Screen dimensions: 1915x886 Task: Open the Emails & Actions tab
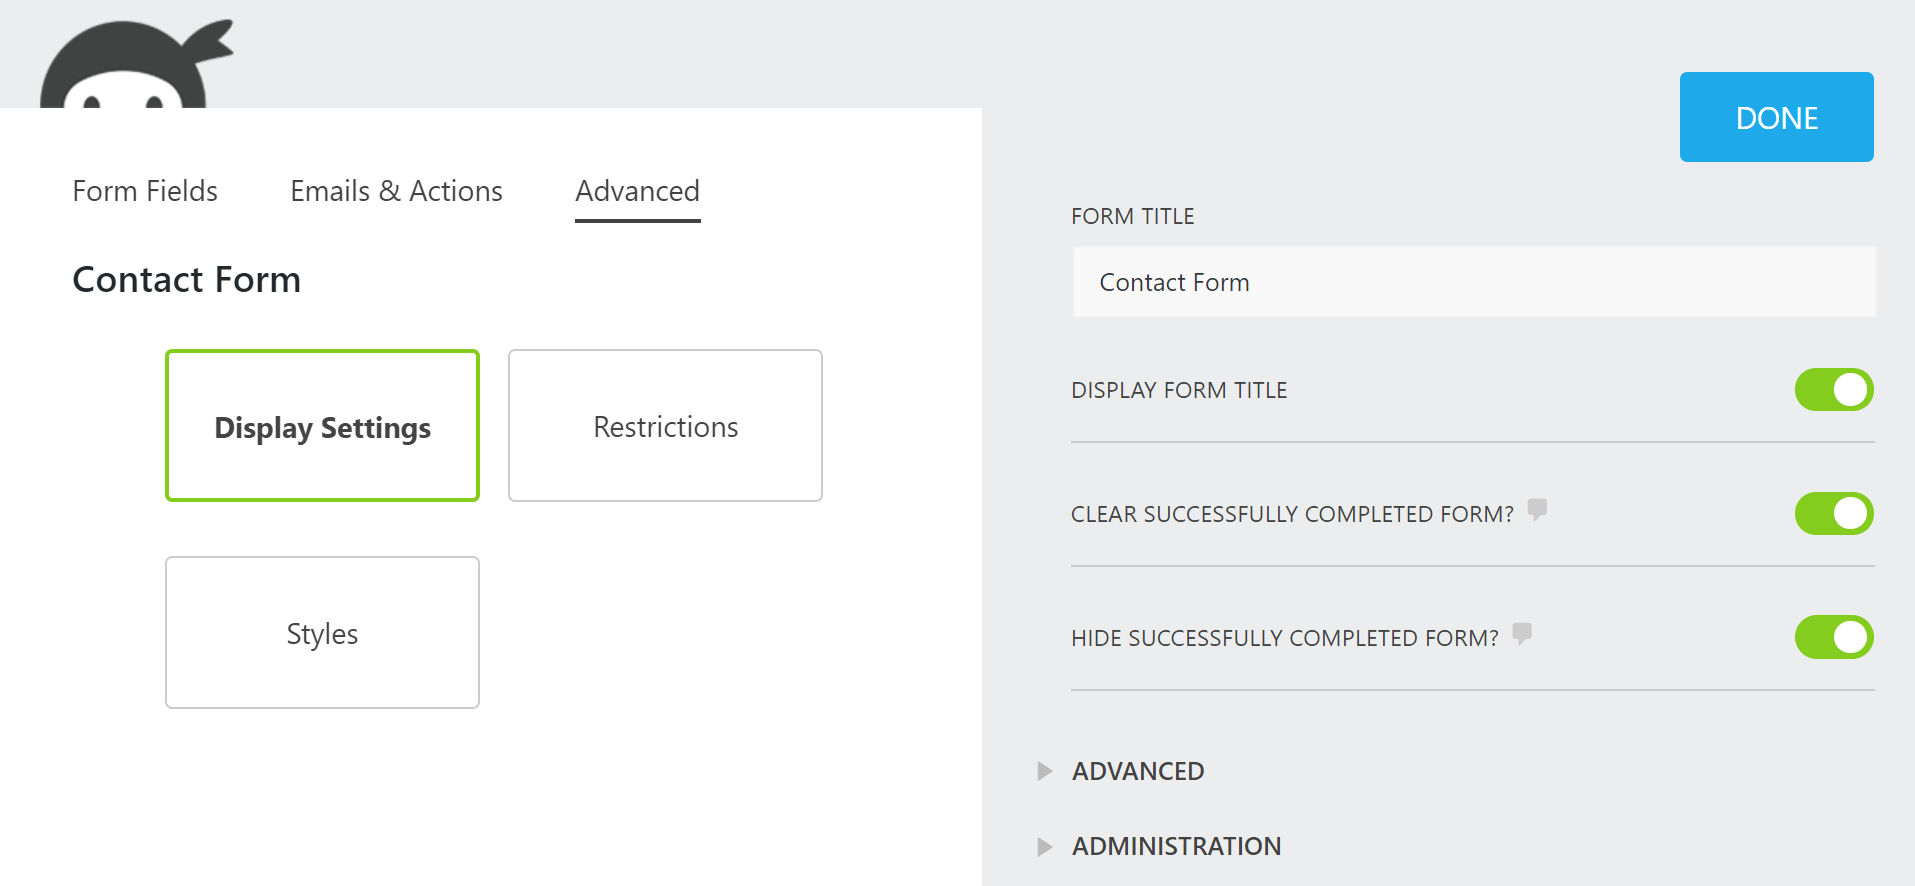396,191
